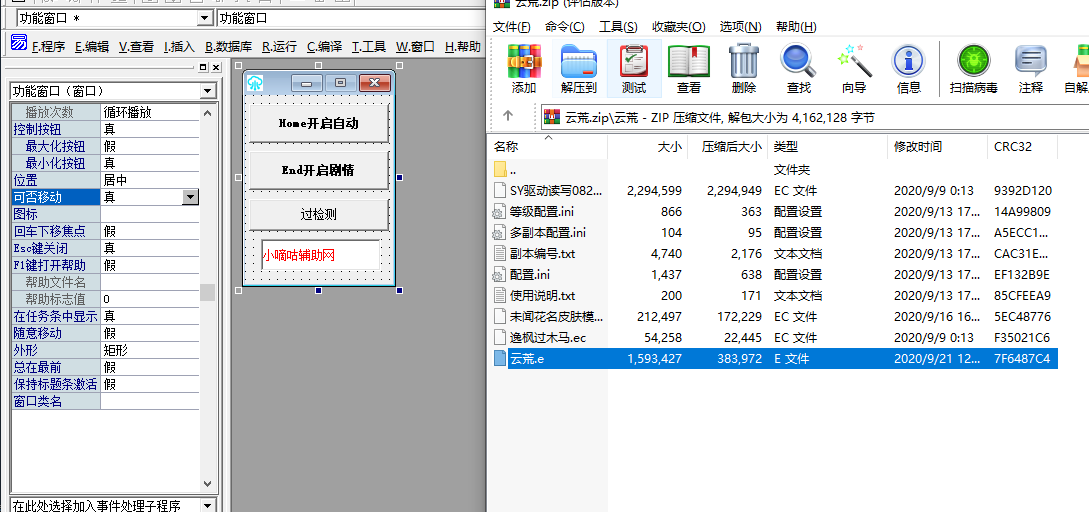The height and width of the screenshot is (512, 1089).
Task: Click the 小嘀咕辅助网 text box
Action: pos(320,255)
